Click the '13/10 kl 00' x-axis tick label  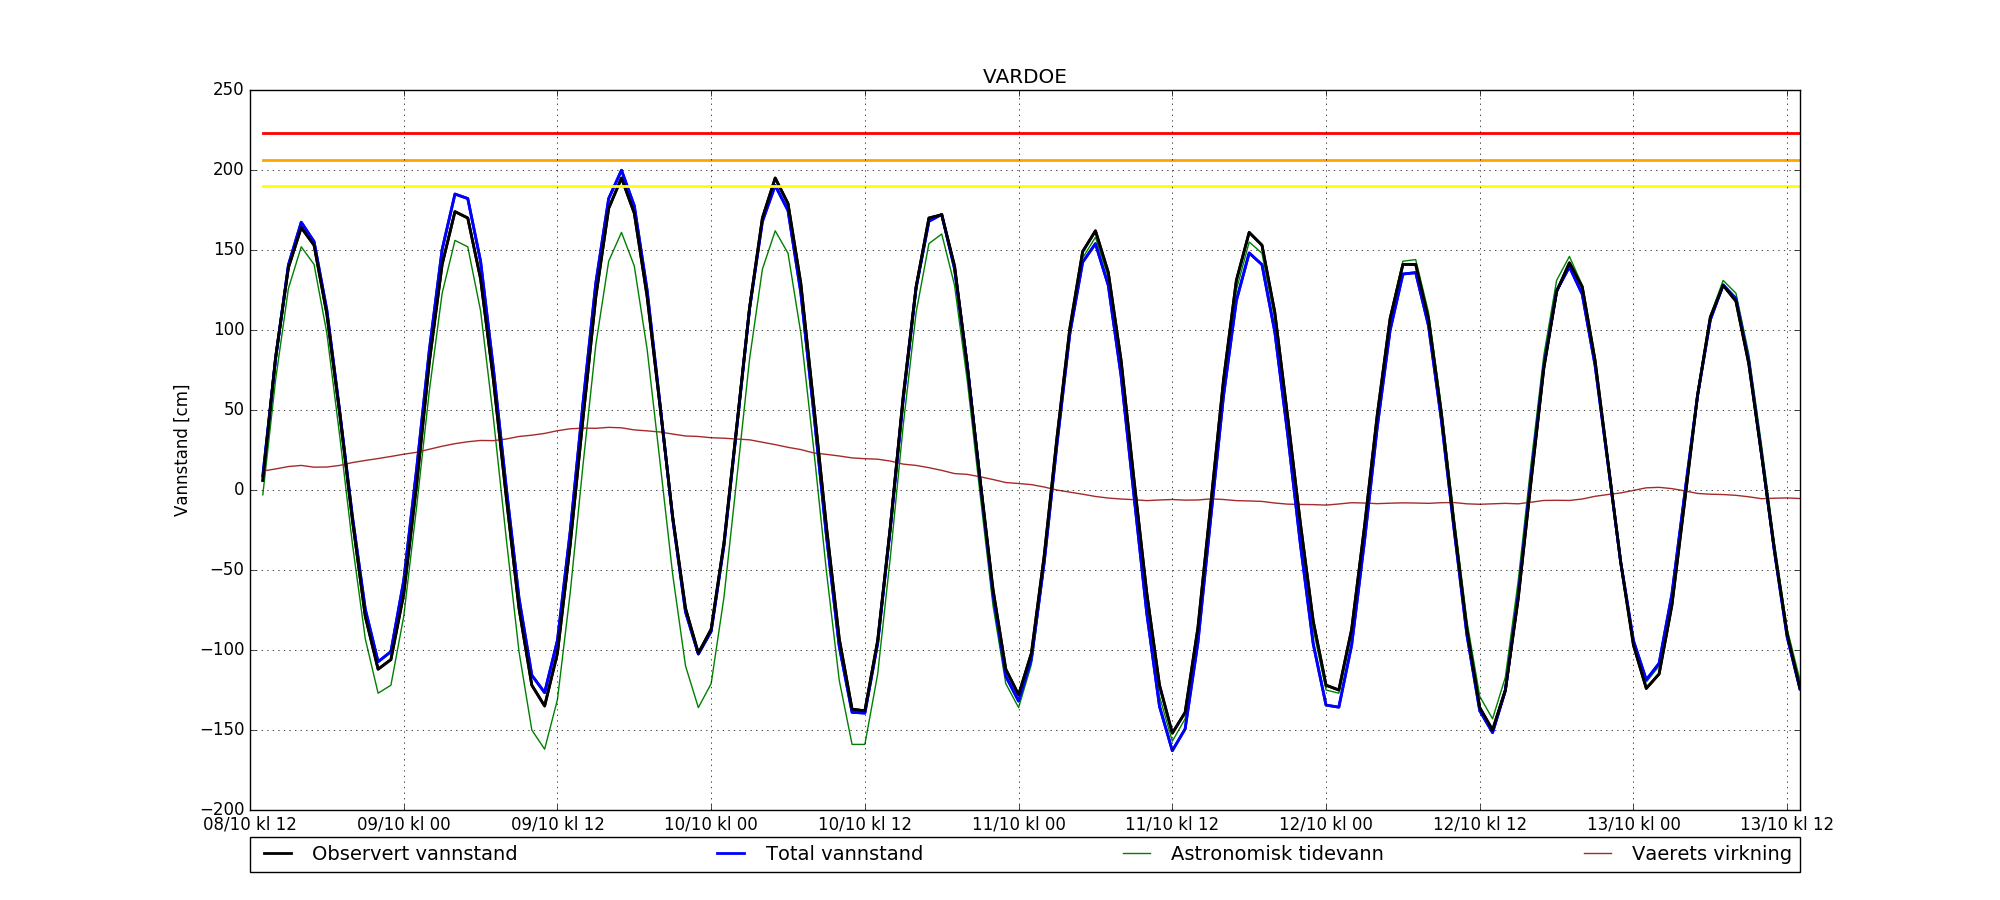1633,825
